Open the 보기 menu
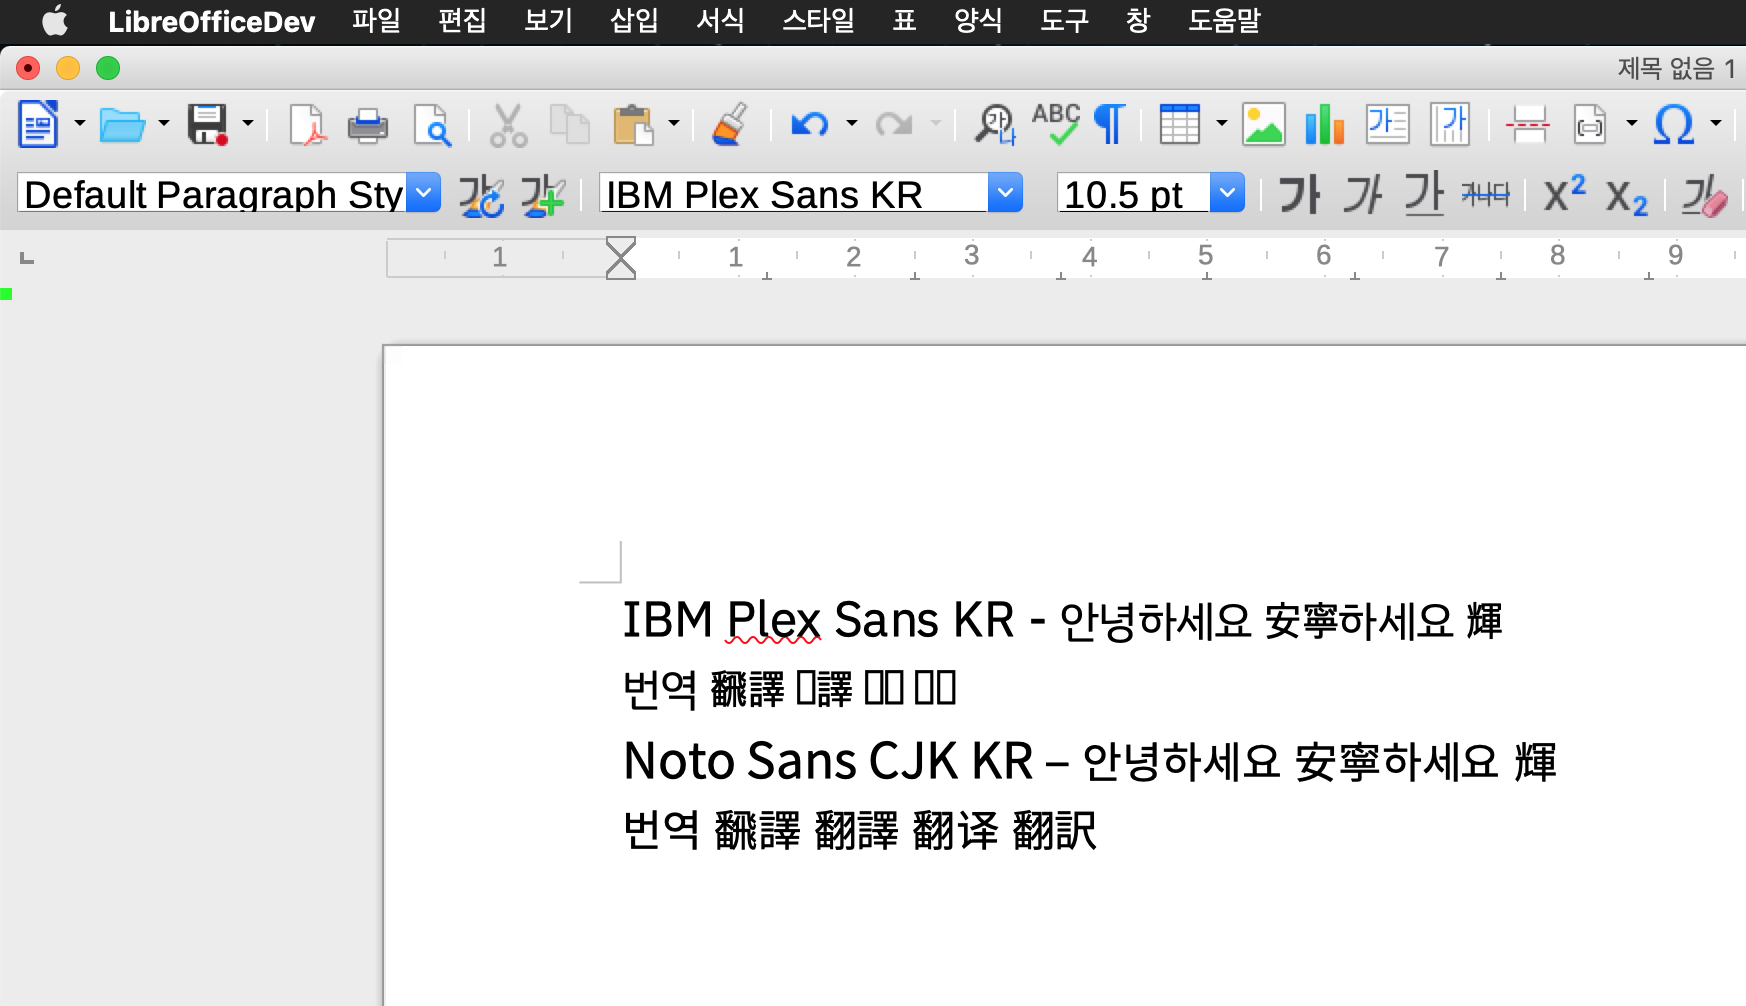 (548, 20)
